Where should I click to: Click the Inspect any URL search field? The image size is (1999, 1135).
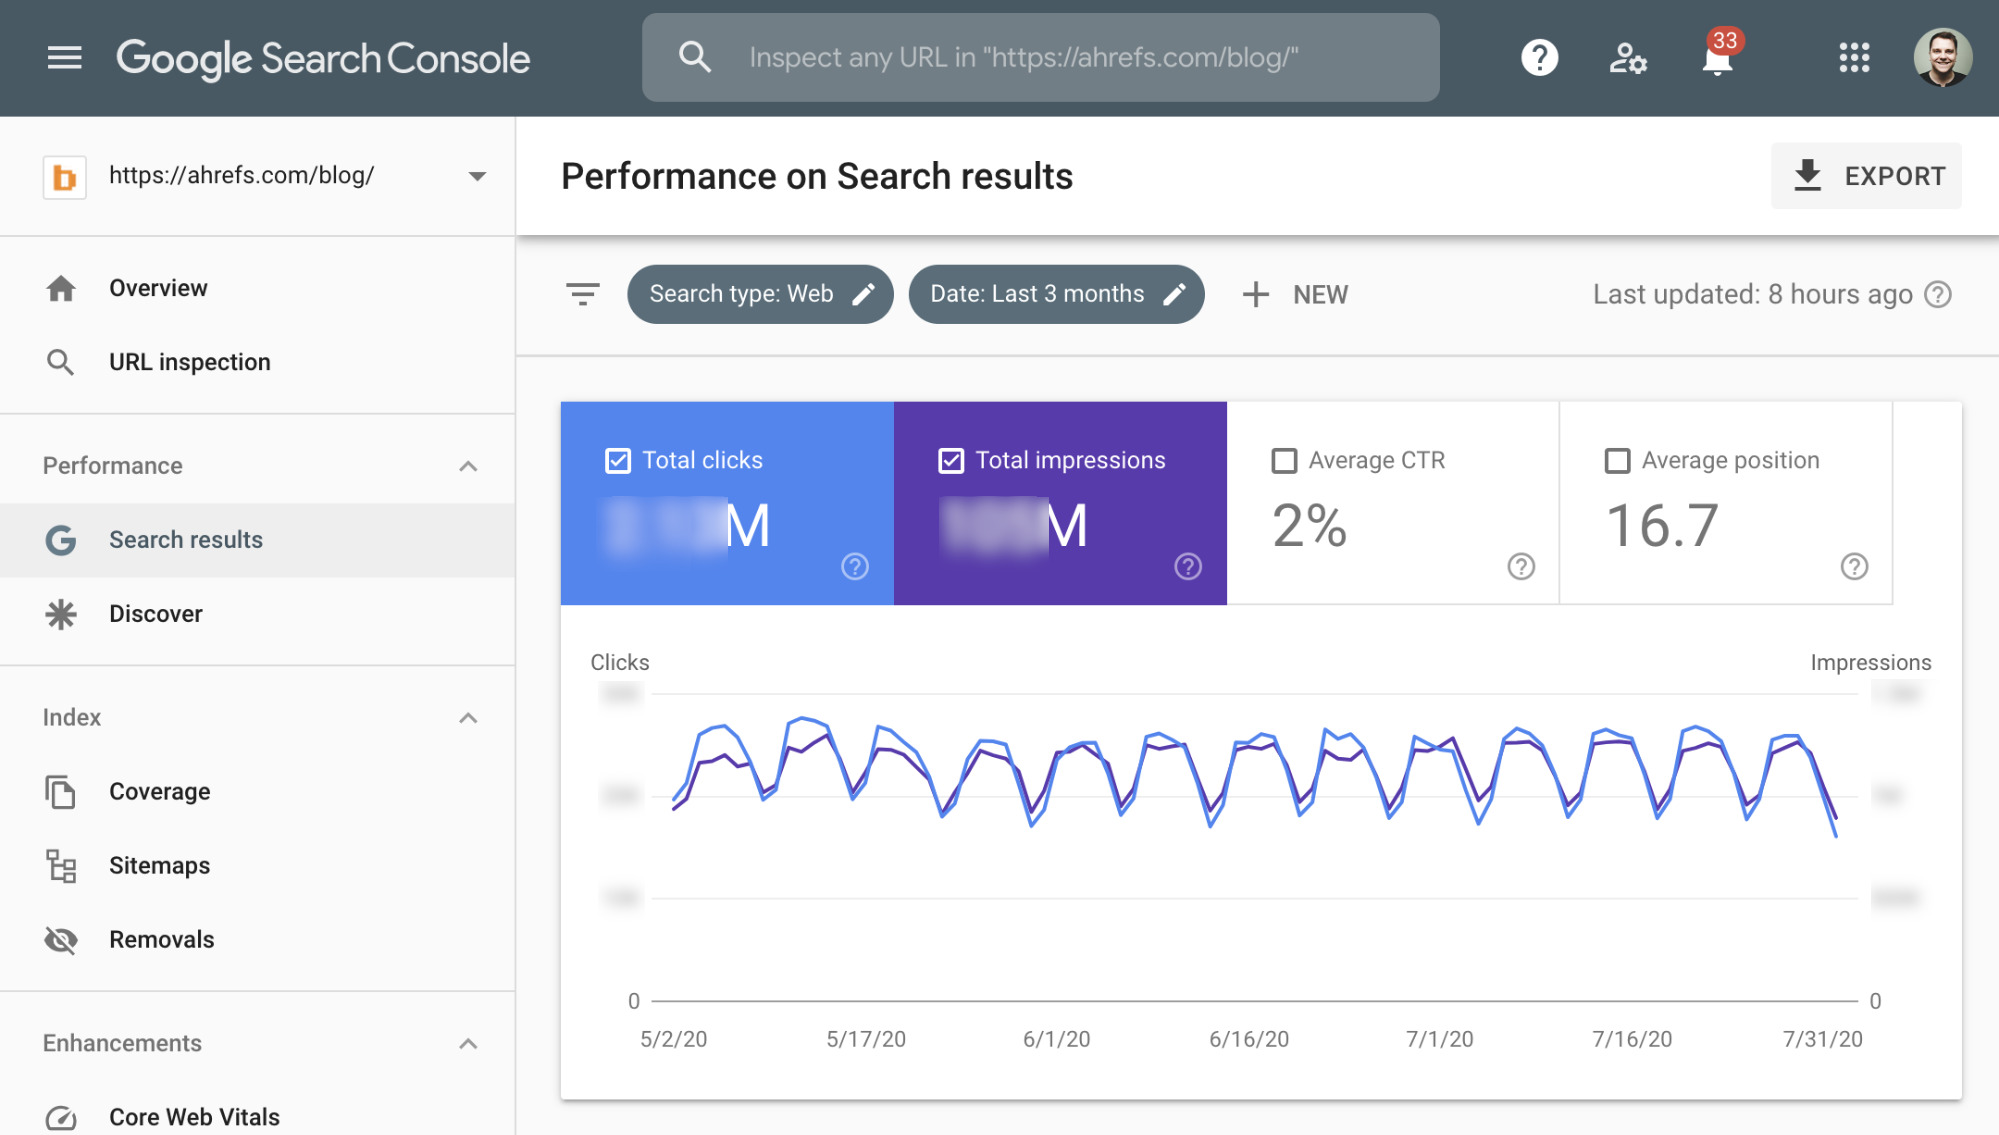point(1040,57)
